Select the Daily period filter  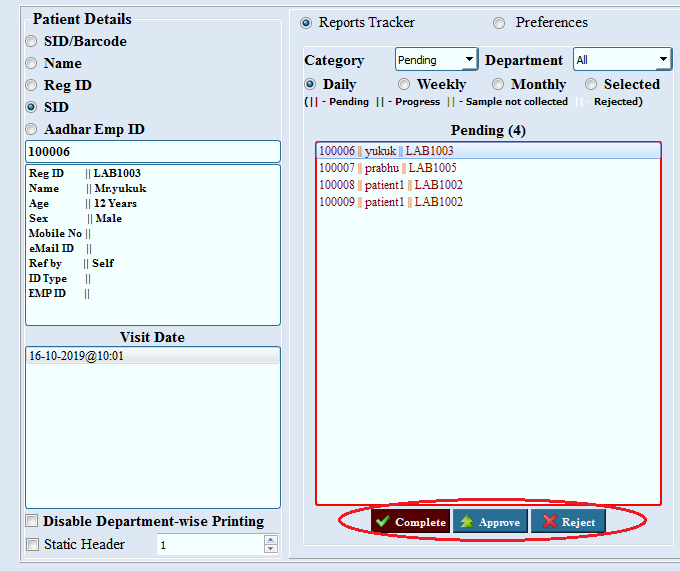point(310,84)
